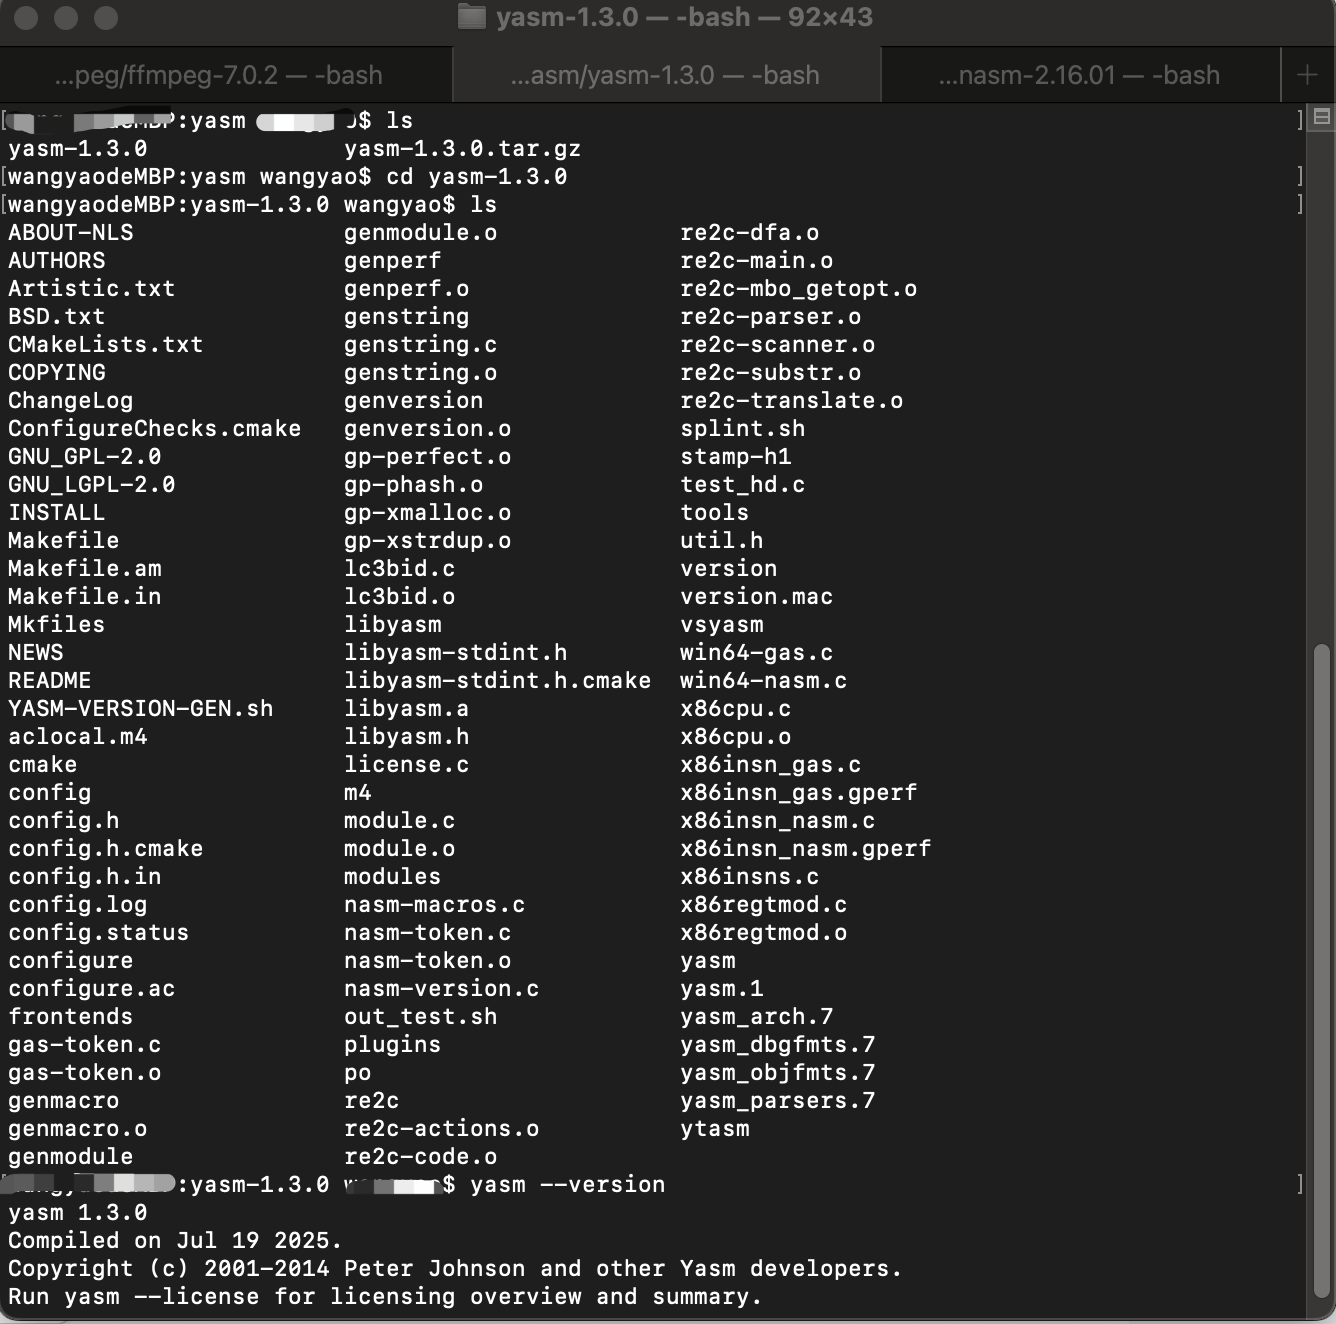Click x86insn_gas.gperf file name
1336x1324 pixels.
click(x=799, y=792)
